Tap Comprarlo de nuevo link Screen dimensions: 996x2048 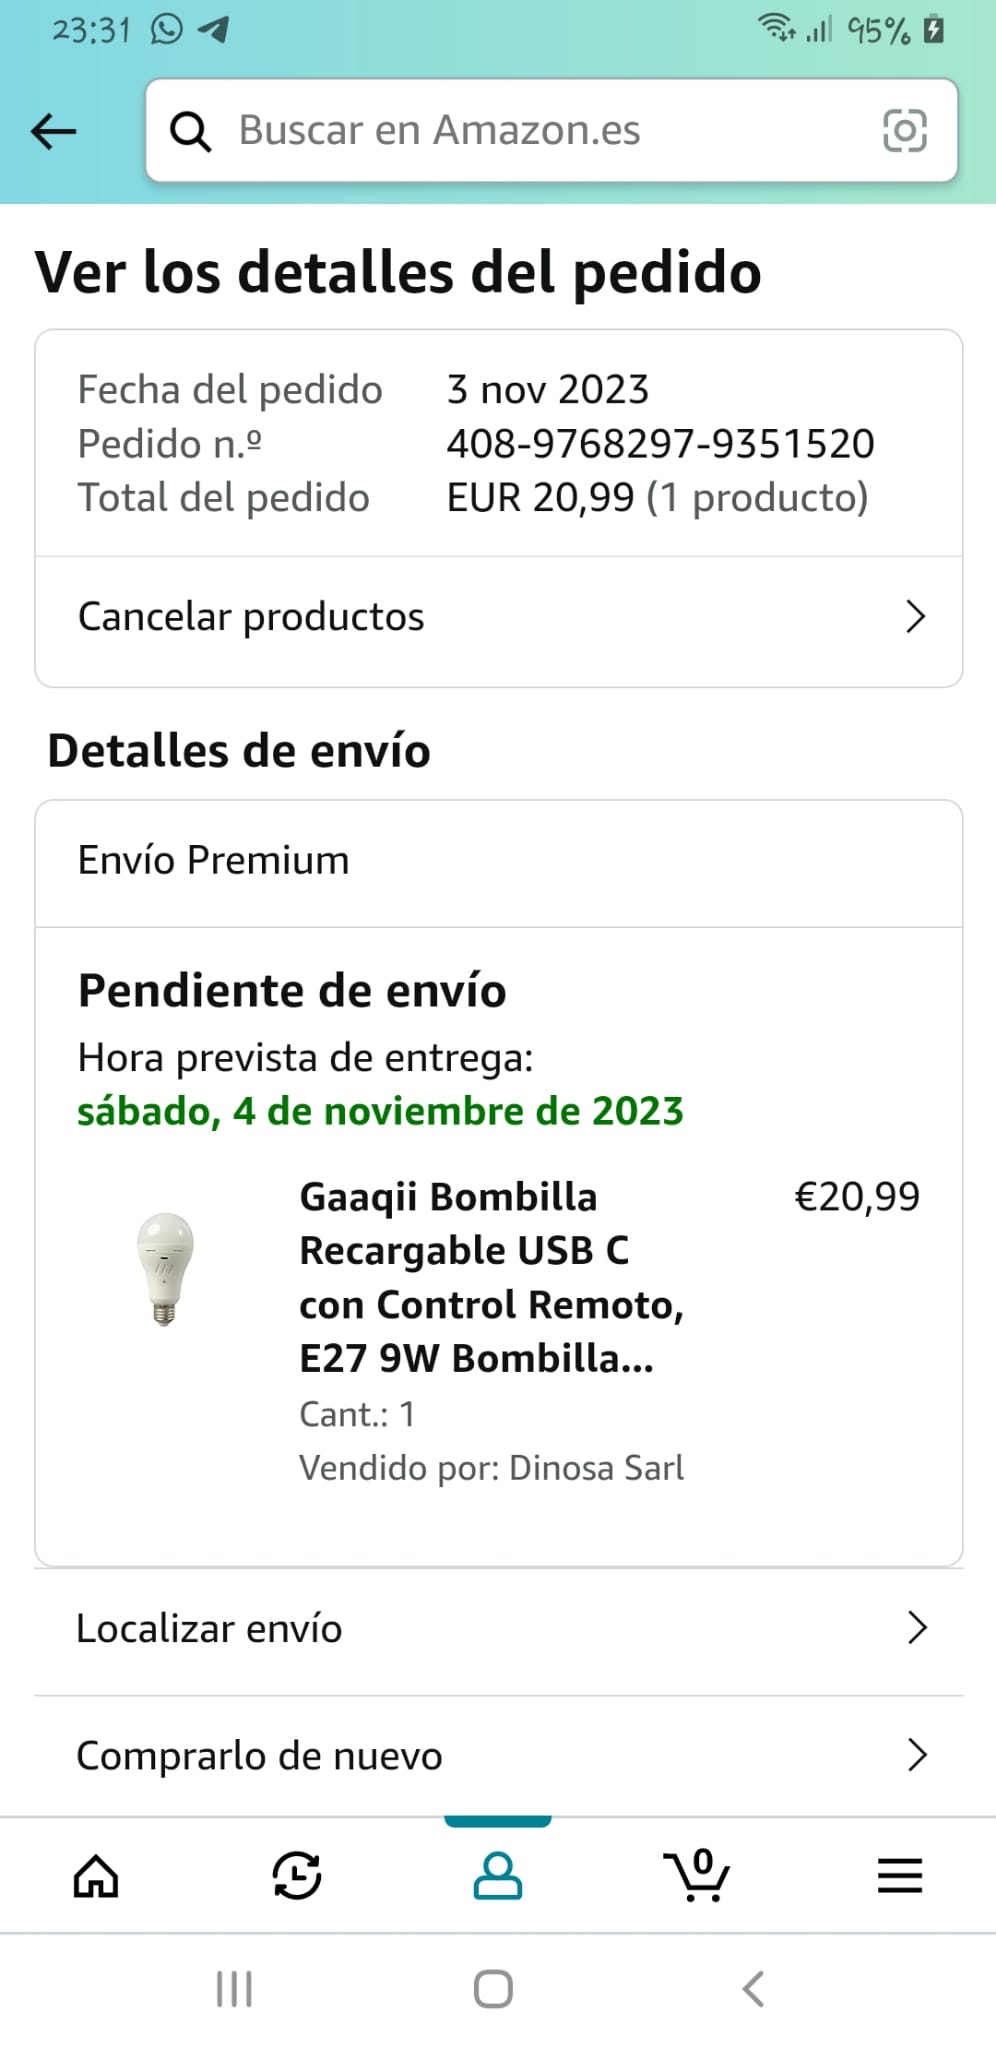click(259, 1756)
